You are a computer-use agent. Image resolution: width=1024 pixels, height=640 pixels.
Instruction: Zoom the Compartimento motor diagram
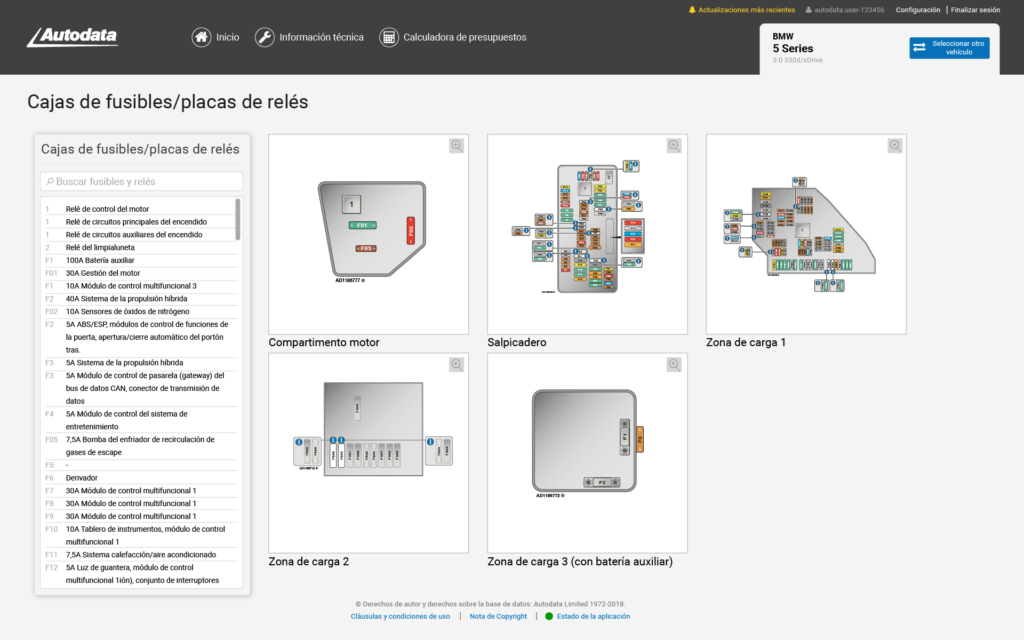click(456, 146)
